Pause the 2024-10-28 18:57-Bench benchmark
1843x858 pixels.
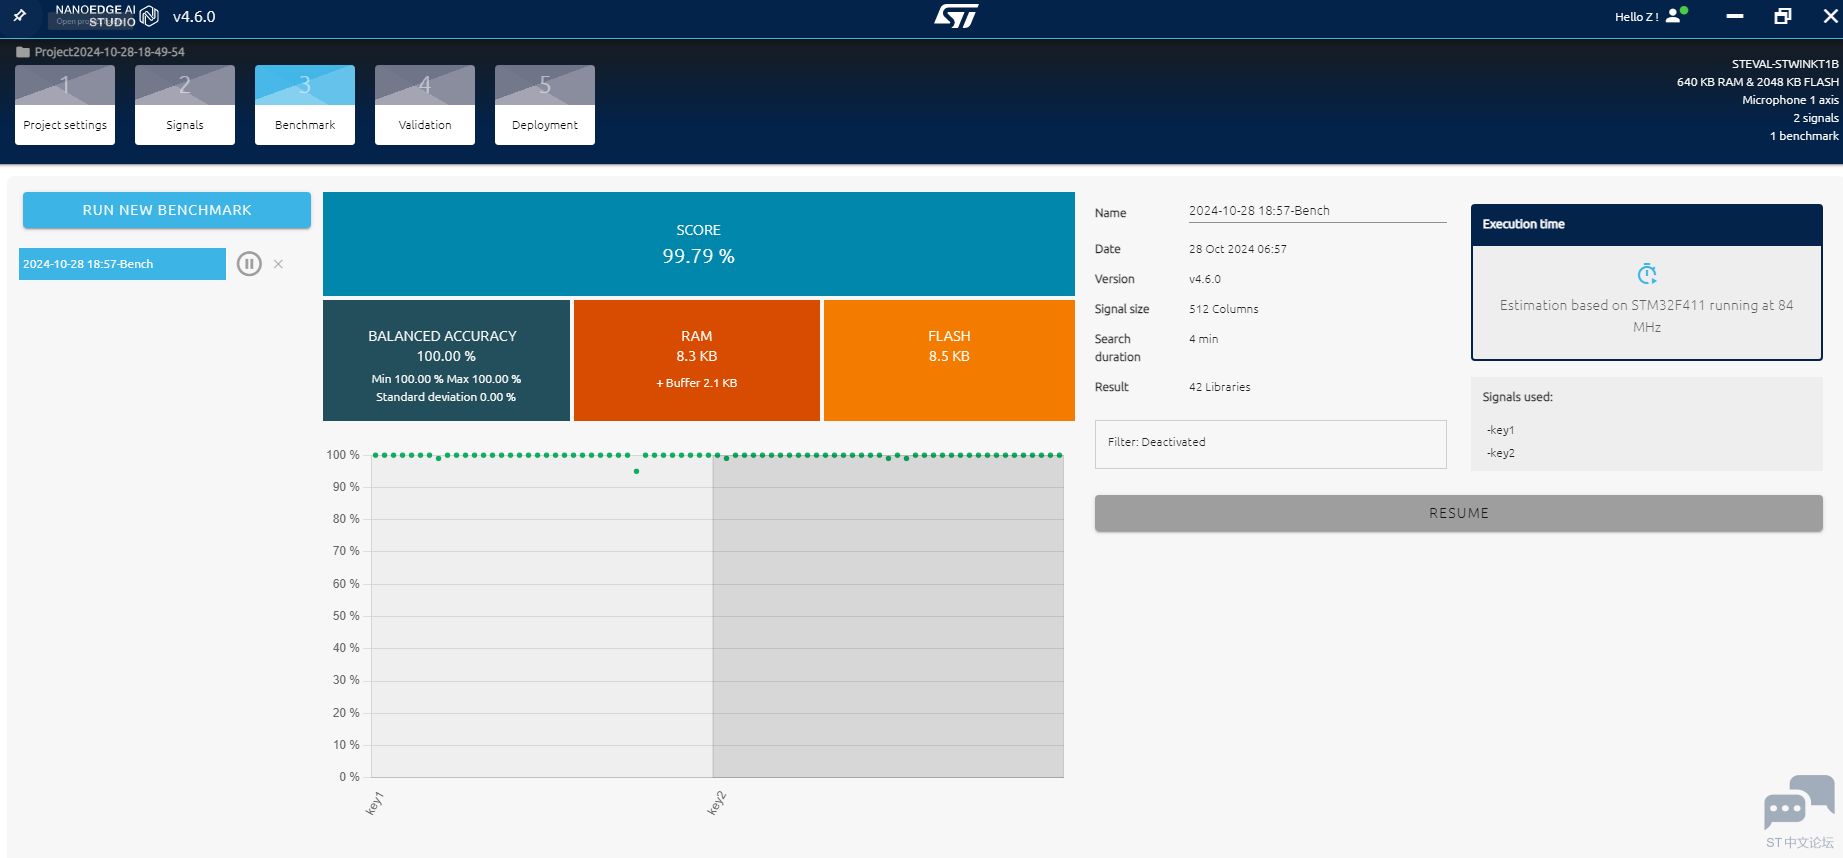249,264
